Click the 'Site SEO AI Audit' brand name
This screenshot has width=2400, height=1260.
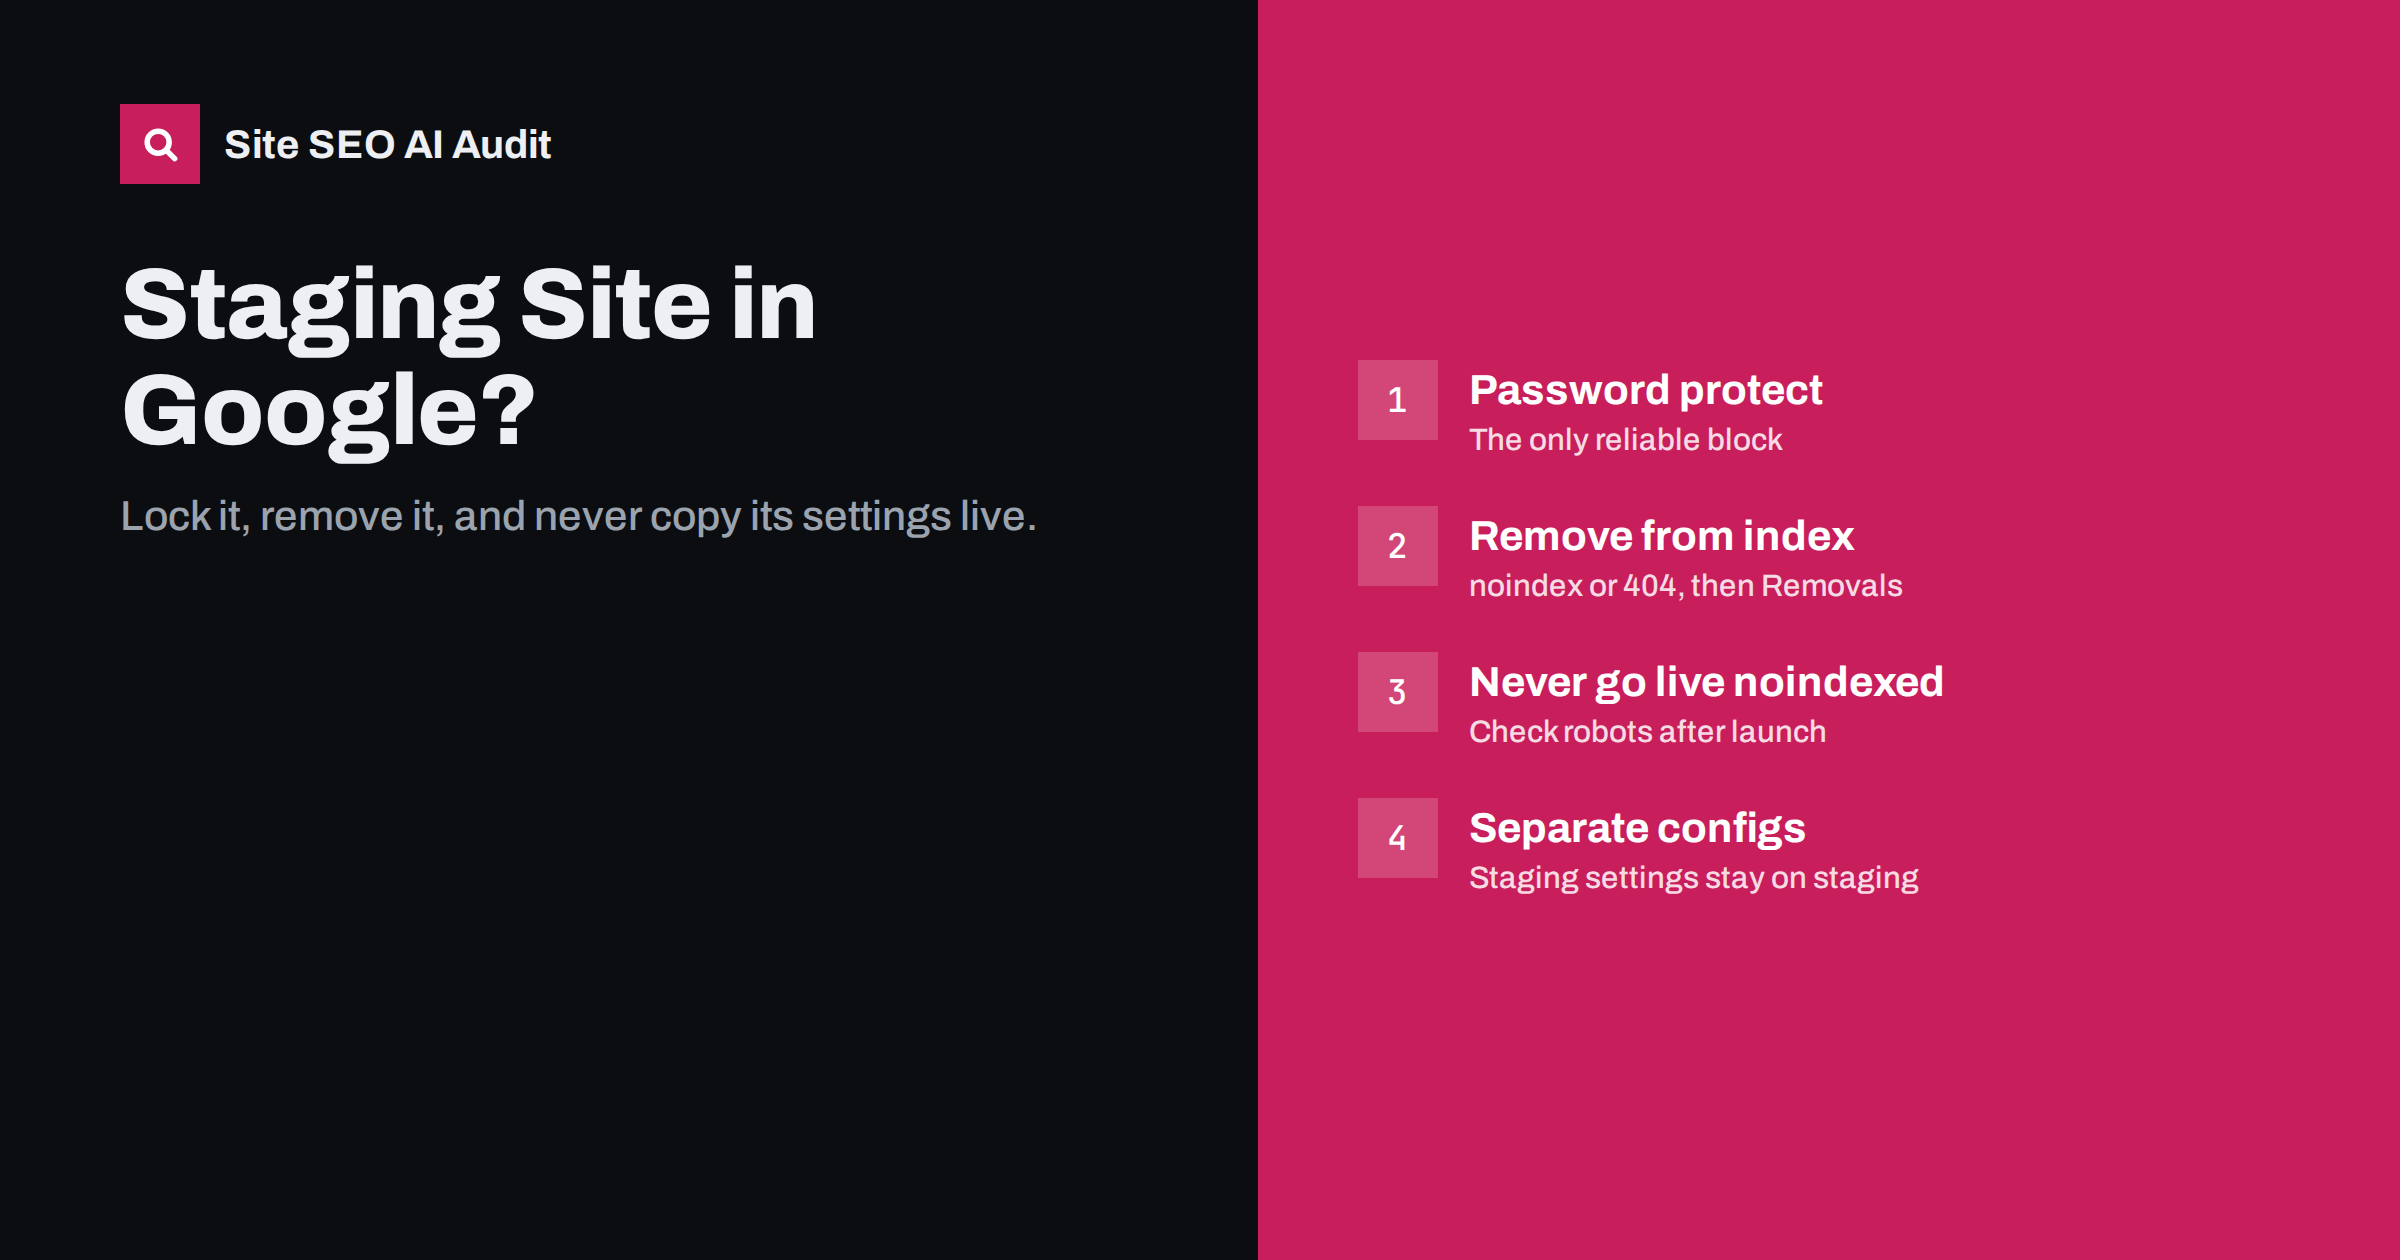(388, 145)
